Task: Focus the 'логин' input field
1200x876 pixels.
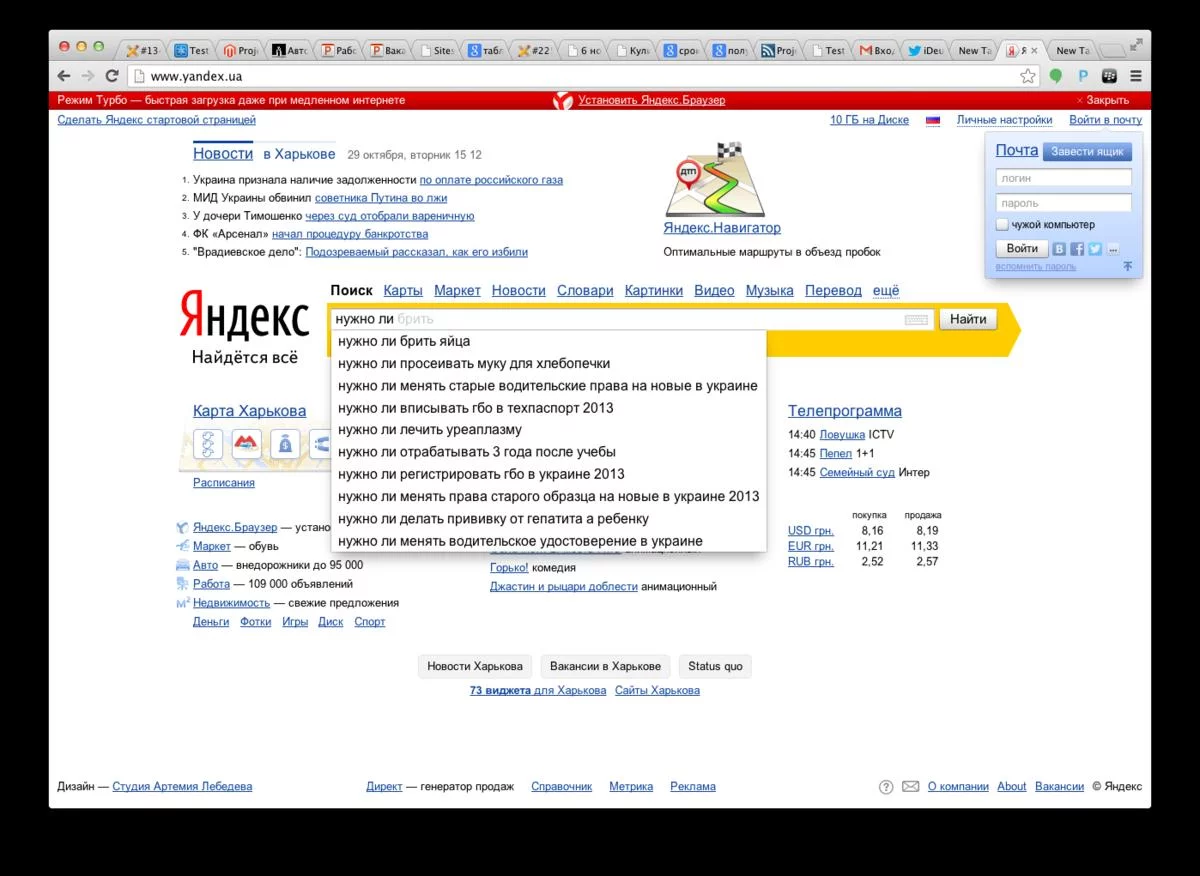Action: pos(1064,178)
